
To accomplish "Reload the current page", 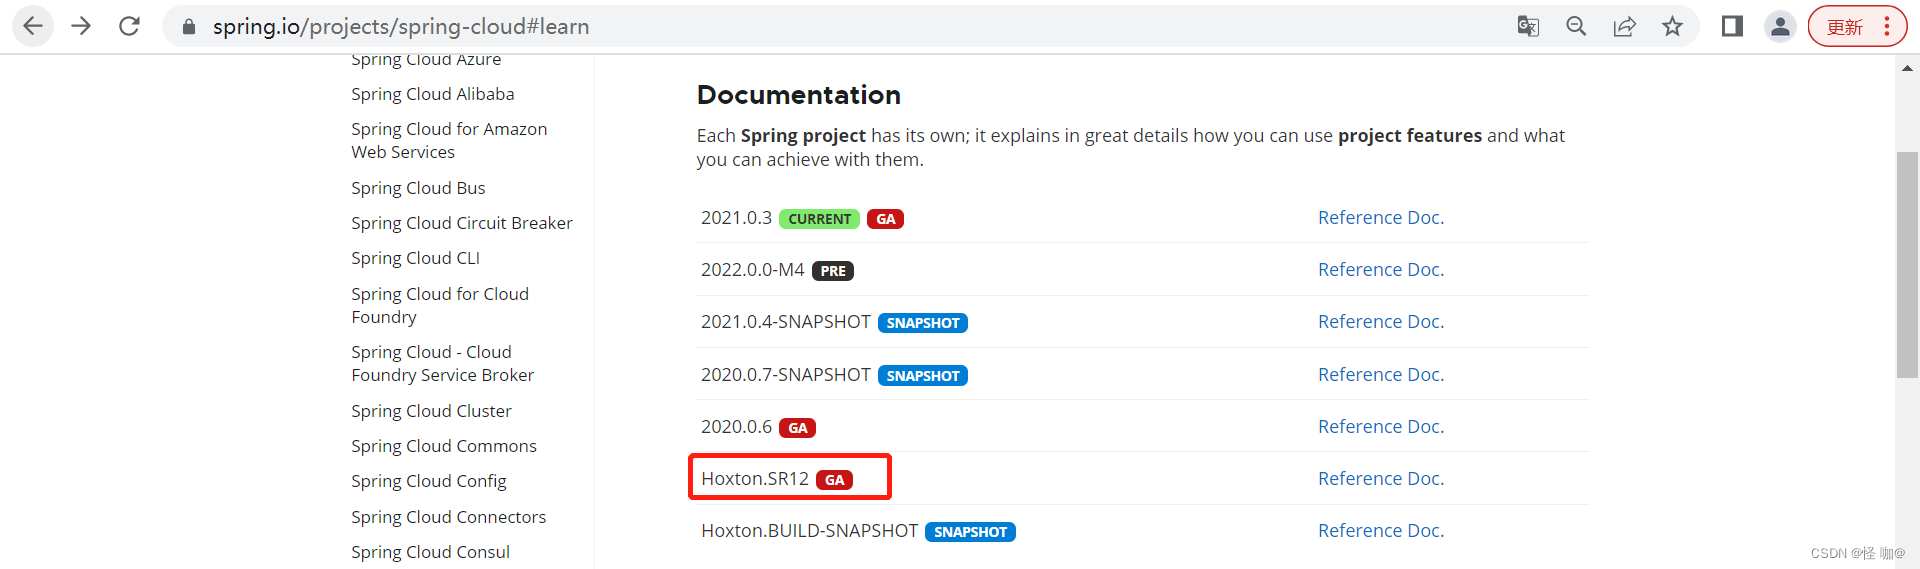I will [x=129, y=26].
